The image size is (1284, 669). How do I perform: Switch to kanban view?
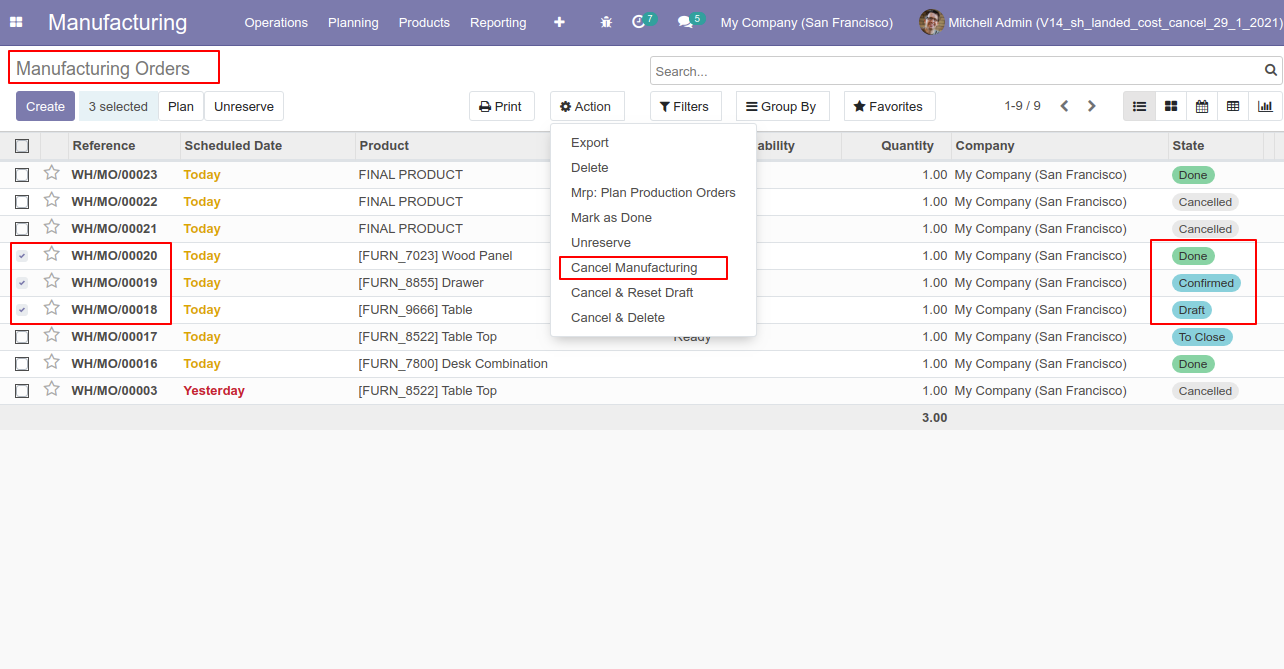click(x=1171, y=107)
